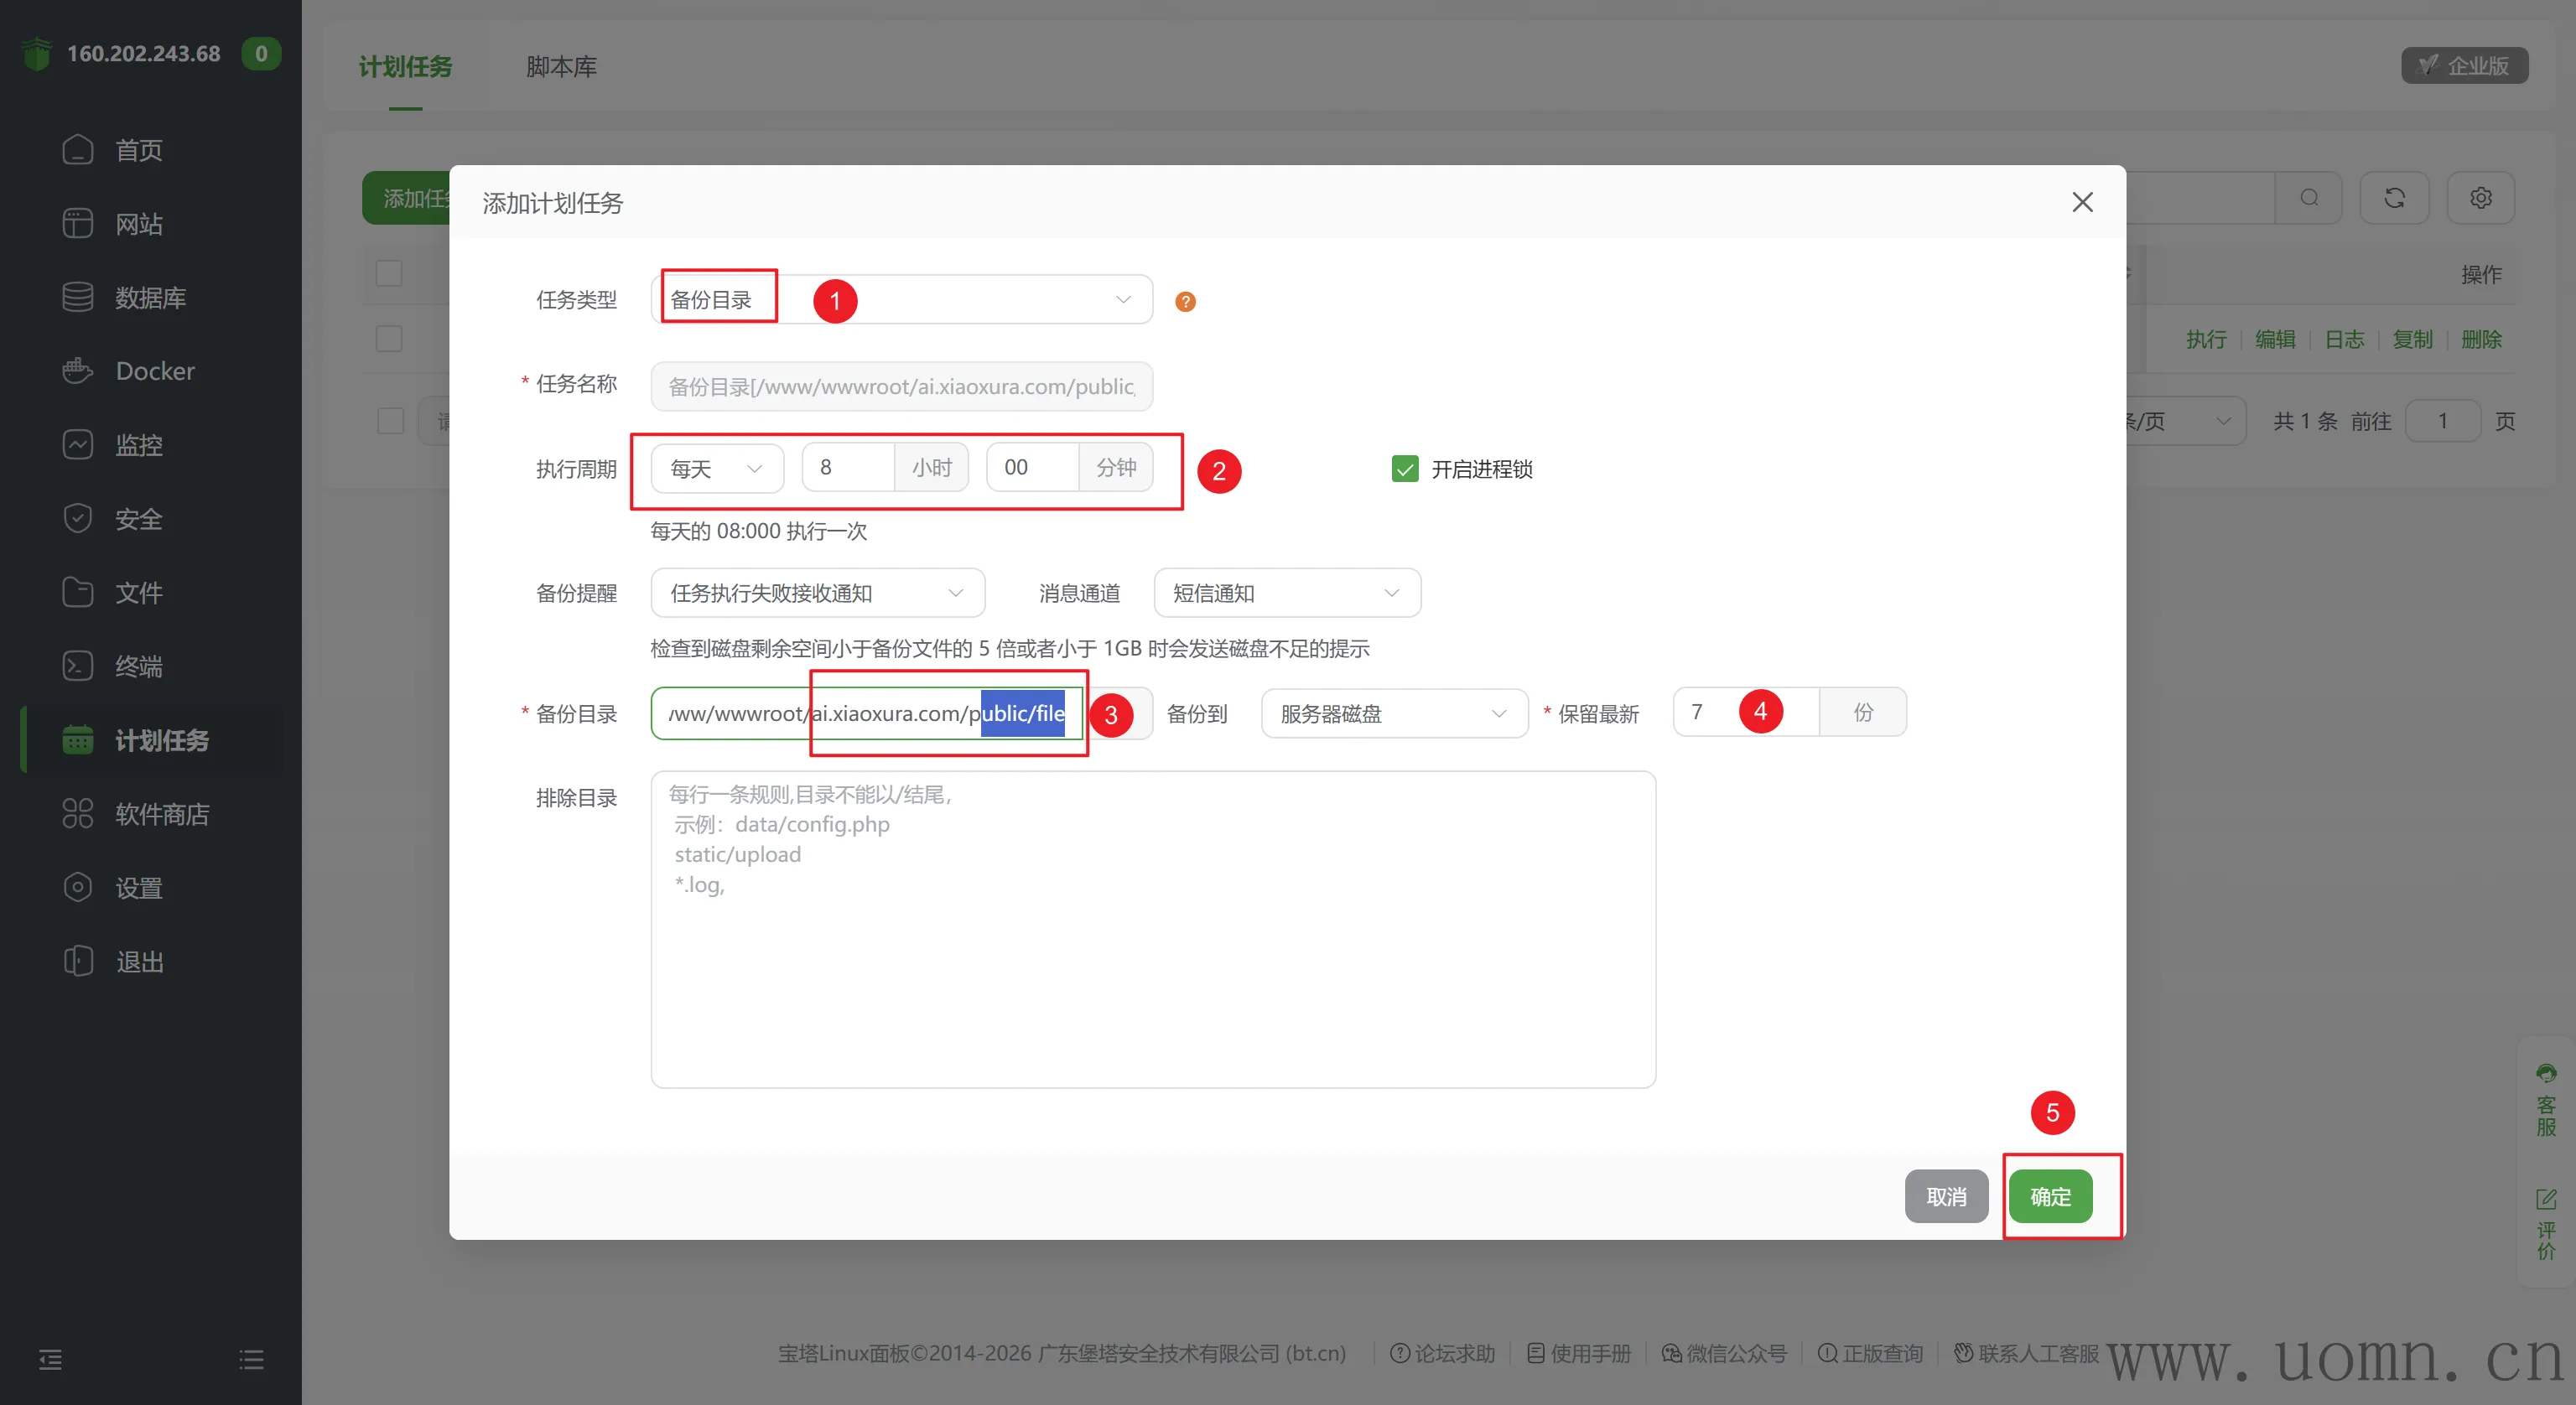Click the green 确定 button
Viewport: 2576px width, 1405px height.
2049,1196
